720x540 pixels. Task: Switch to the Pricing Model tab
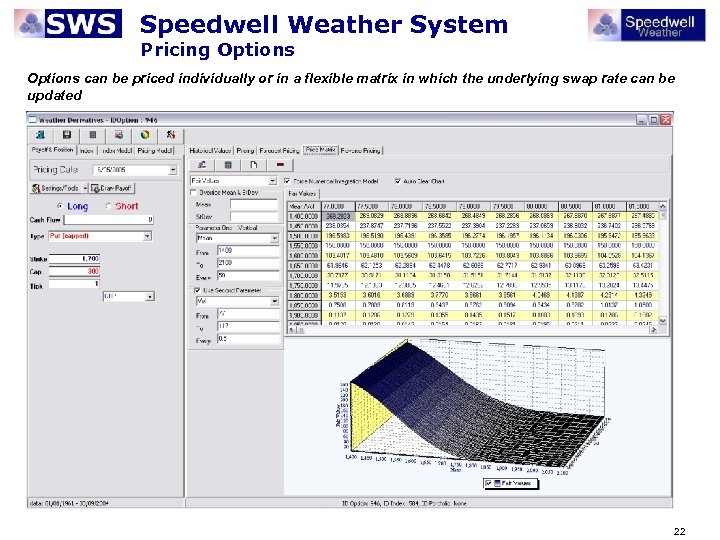[x=155, y=151]
